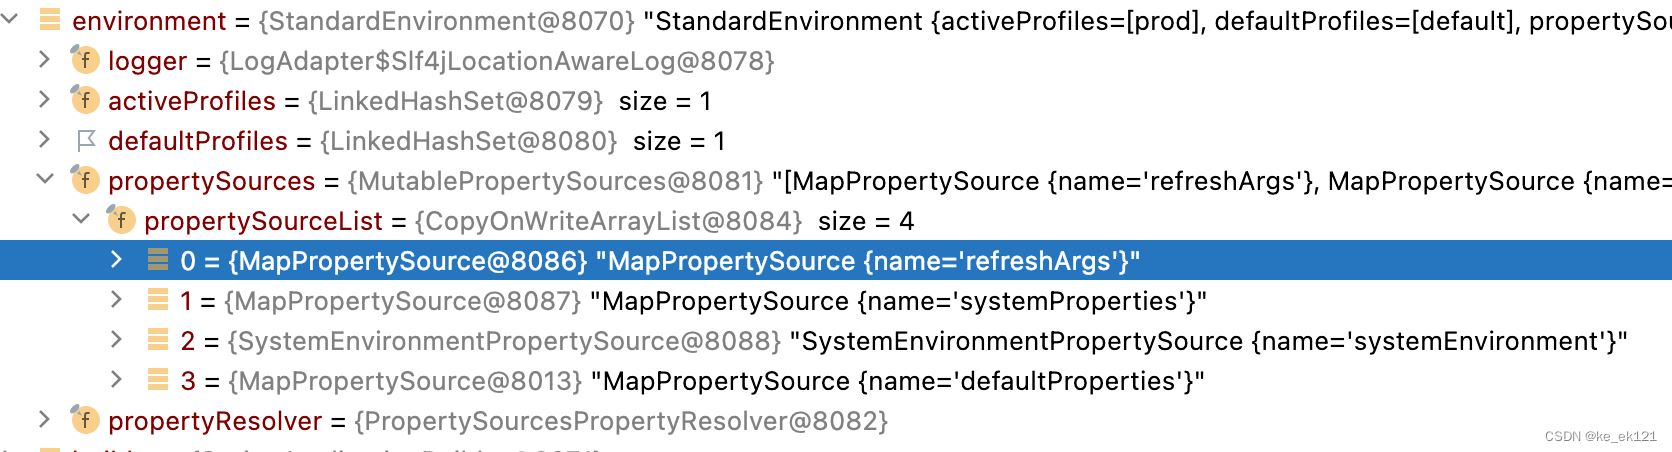Image resolution: width=1672 pixels, height=452 pixels.
Task: Expand the logger node
Action: point(44,60)
